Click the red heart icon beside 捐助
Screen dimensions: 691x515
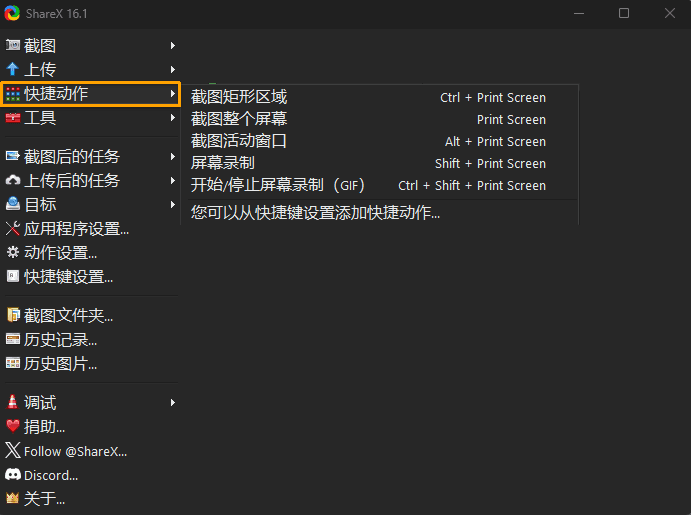13,426
